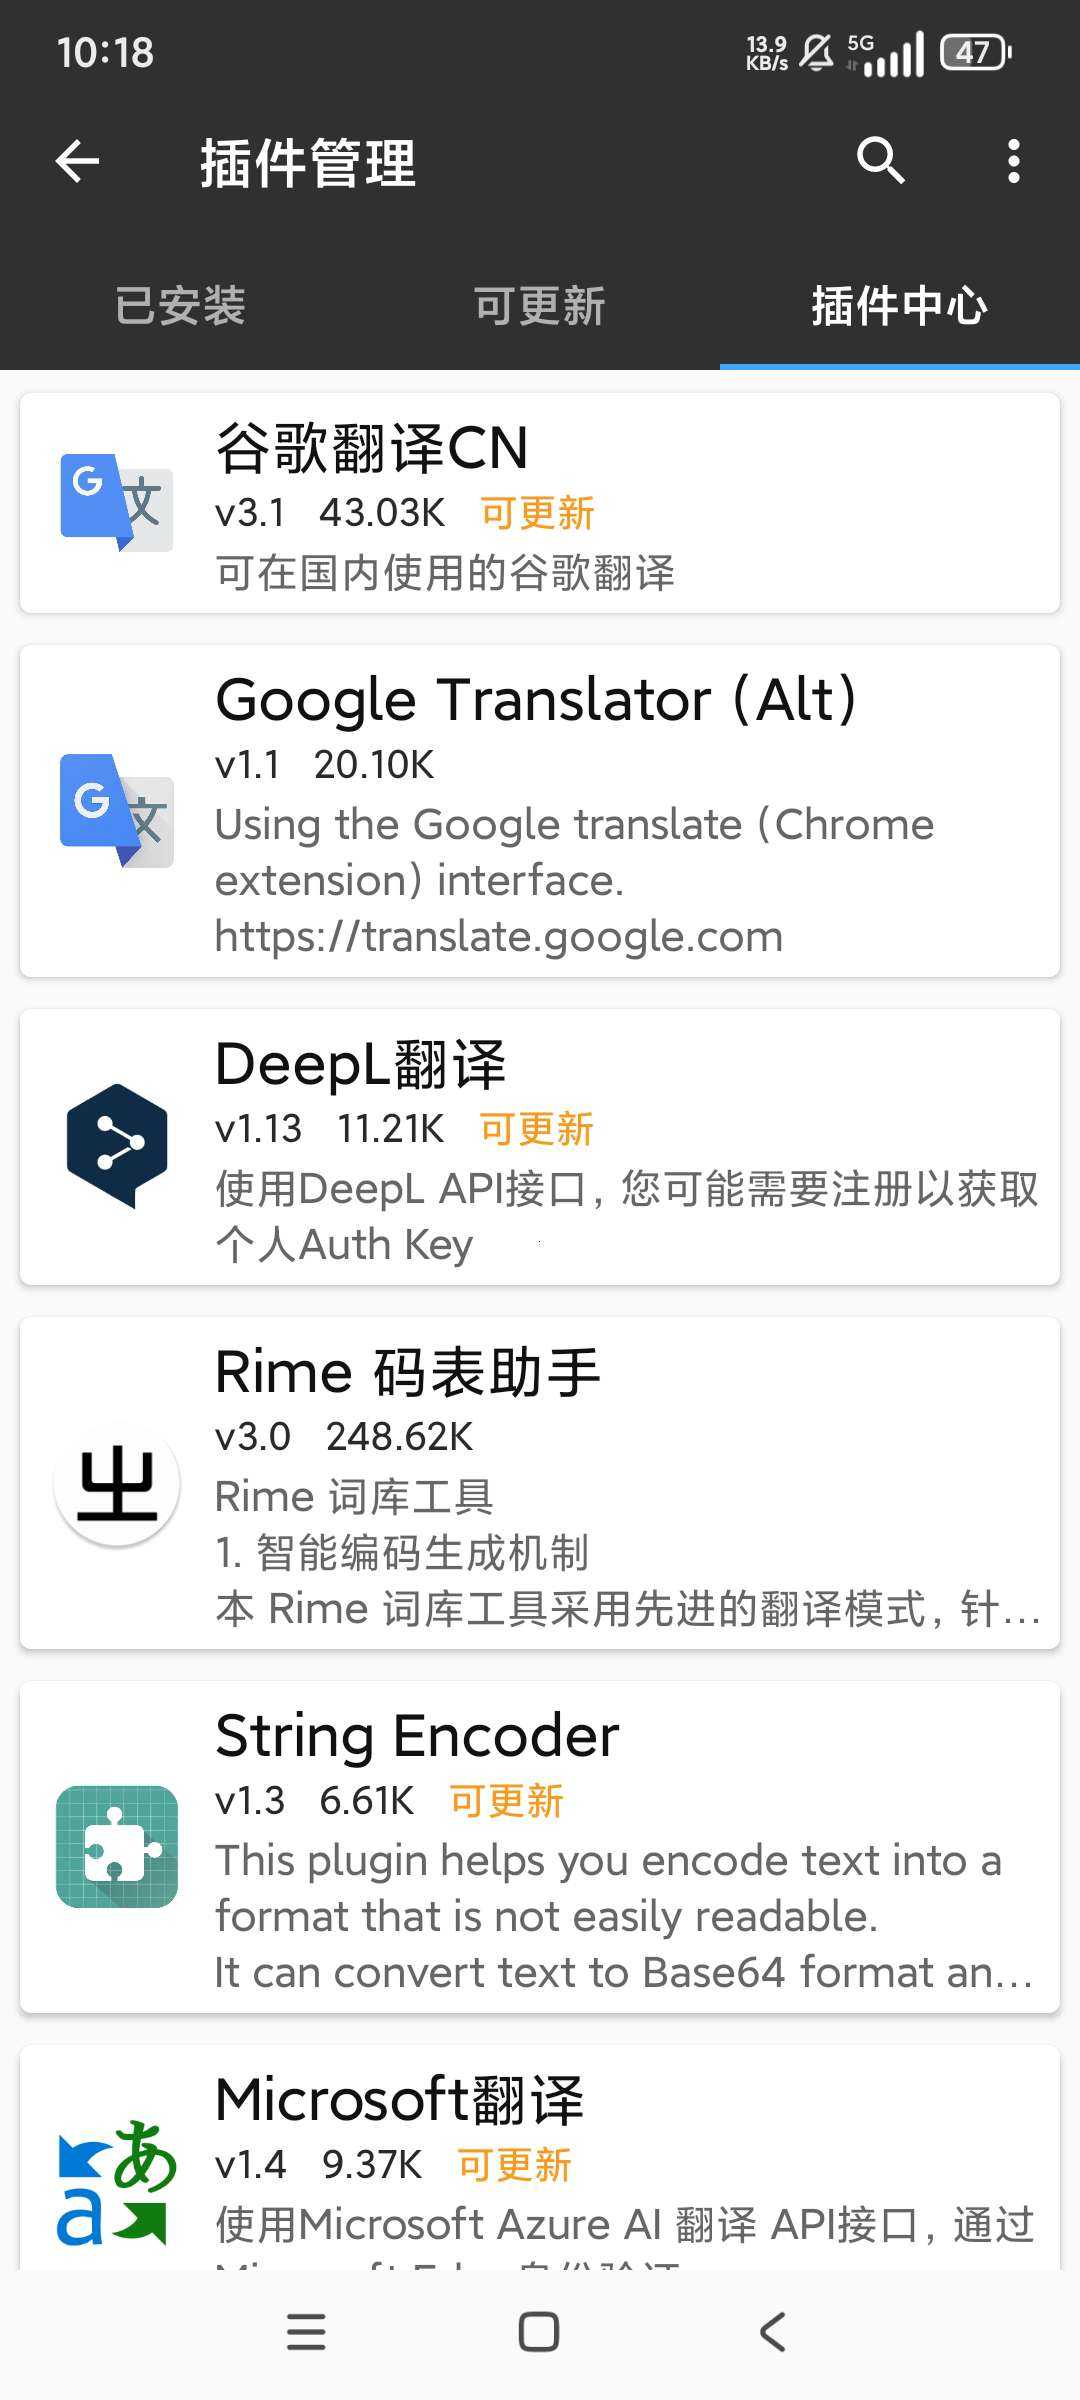Switch to the 可更新 tab
Screen dimensions: 1080x2400
(540, 306)
